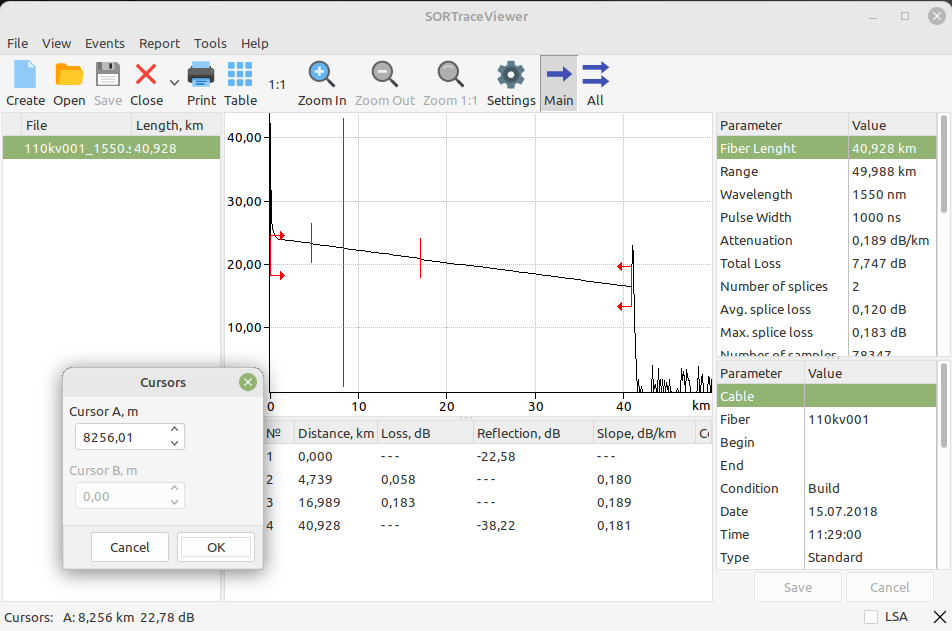The width and height of the screenshot is (952, 631).
Task: Open the Table view icon
Action: coord(240,76)
